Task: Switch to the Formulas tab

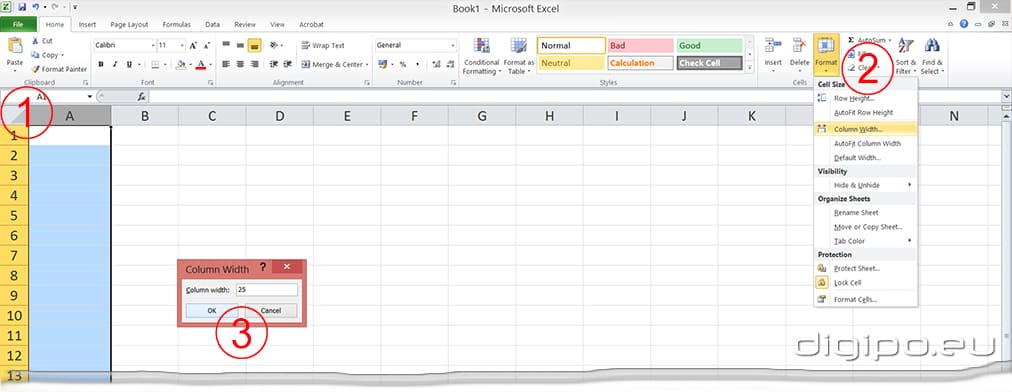Action: 176,25
